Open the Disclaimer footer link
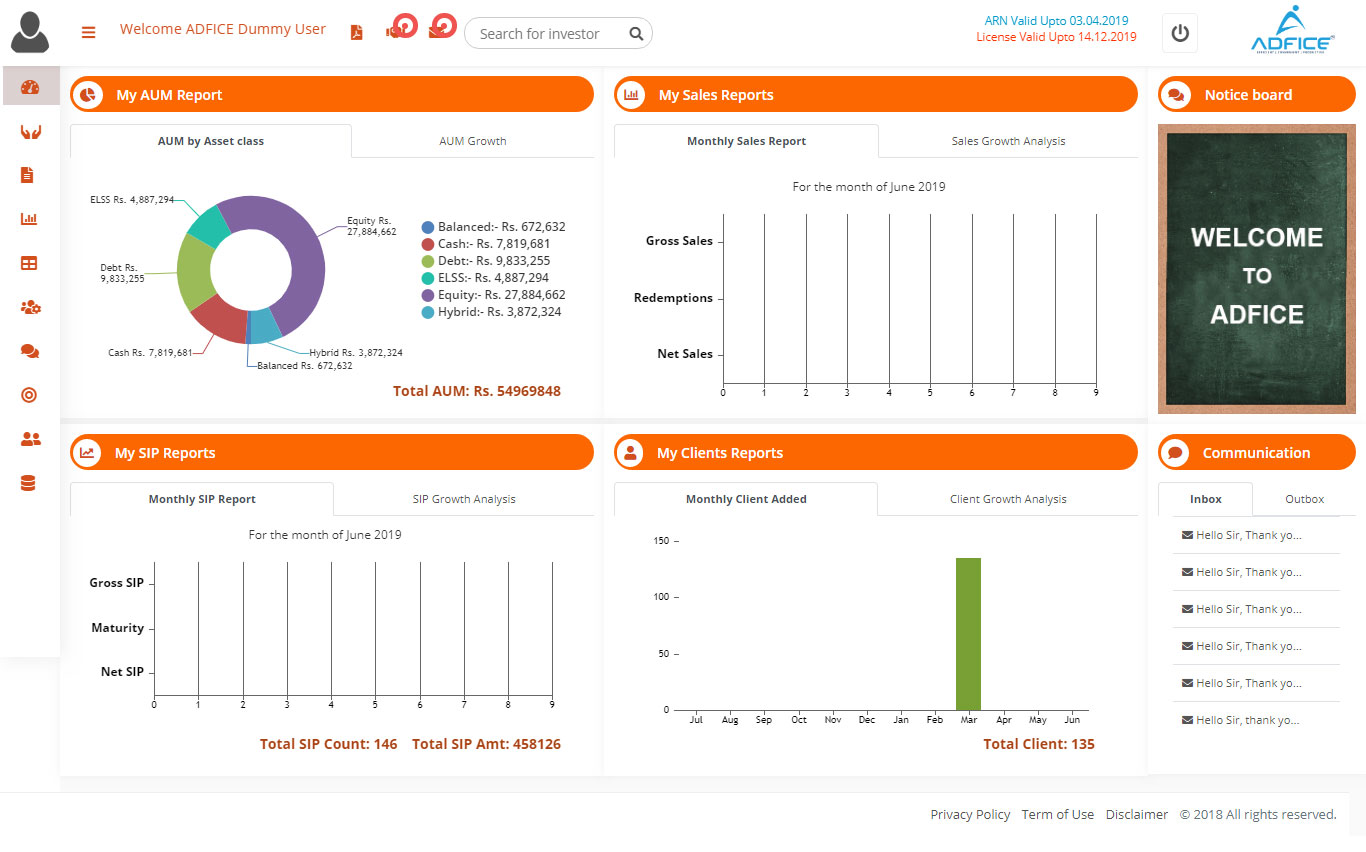The width and height of the screenshot is (1366, 852). (1136, 814)
